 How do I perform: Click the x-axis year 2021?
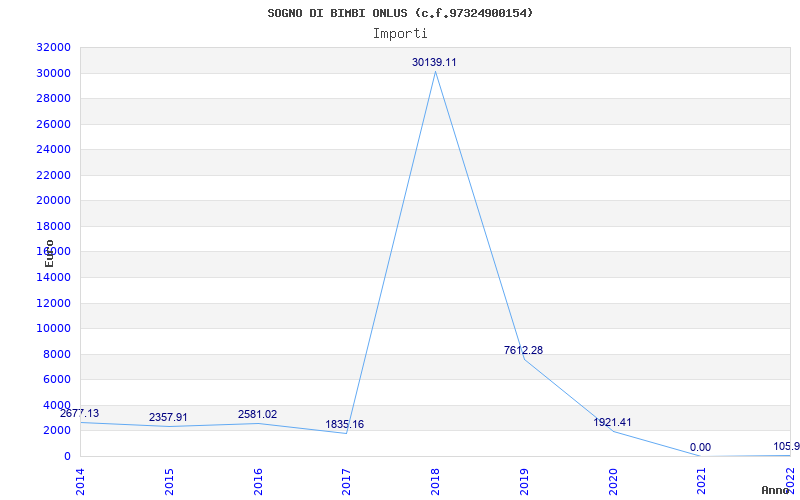coord(702,482)
